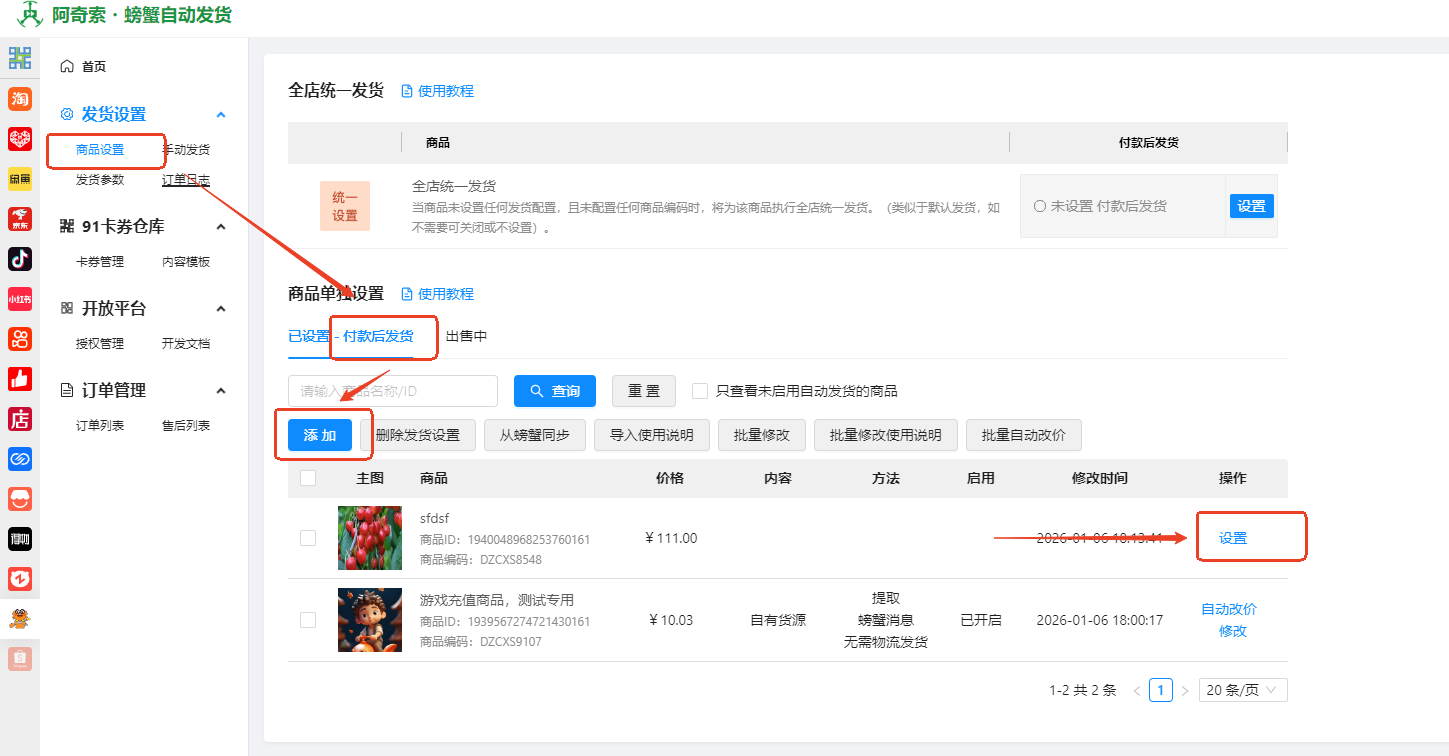Click the 删除发货设置 button

[x=417, y=435]
